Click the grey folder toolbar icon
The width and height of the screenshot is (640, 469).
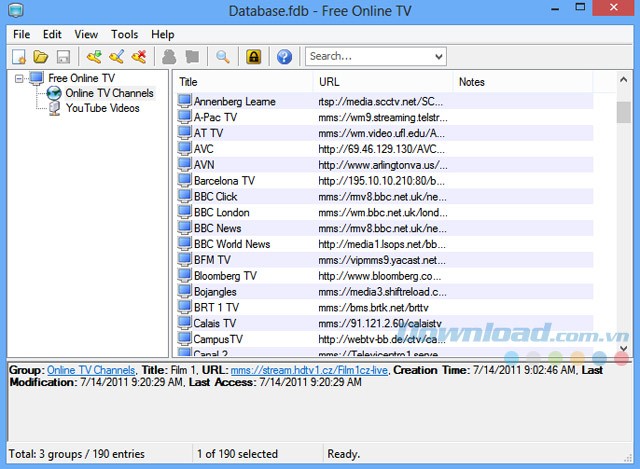(192, 57)
